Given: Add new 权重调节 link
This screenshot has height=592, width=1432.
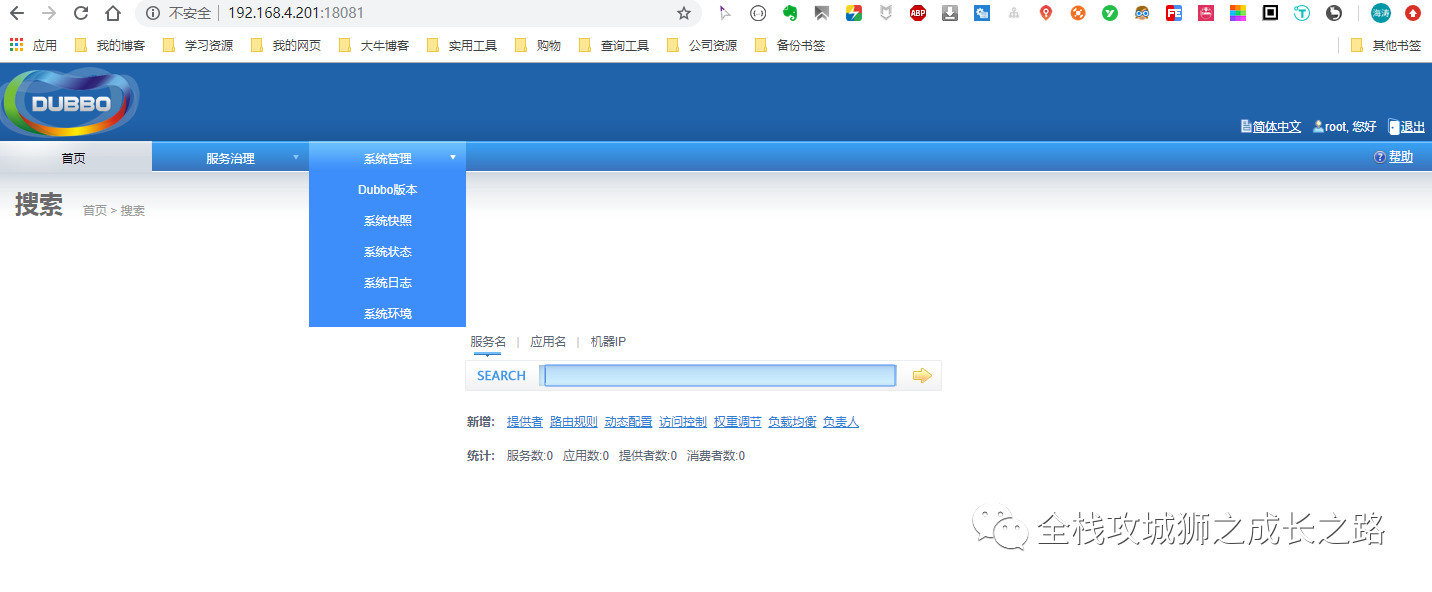Looking at the screenshot, I should [x=738, y=422].
